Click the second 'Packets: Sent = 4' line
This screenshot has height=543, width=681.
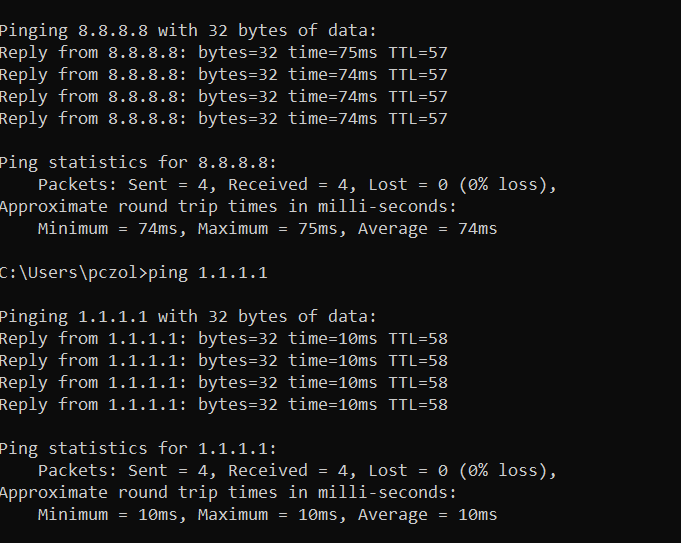(x=297, y=471)
